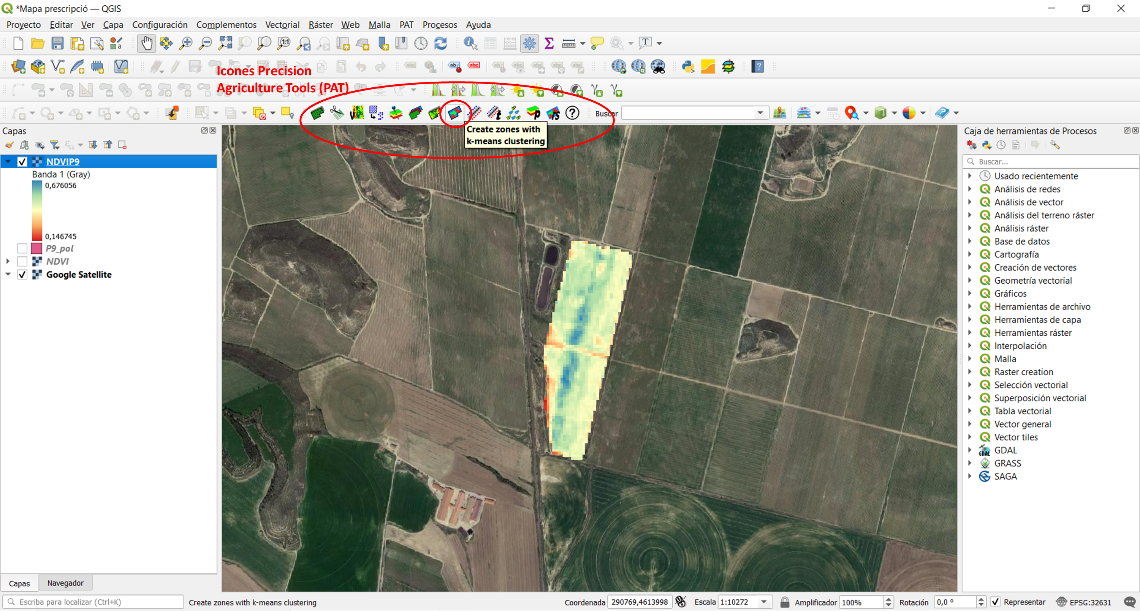Uncheck the Google Satellite layer checkbox

coord(23,275)
